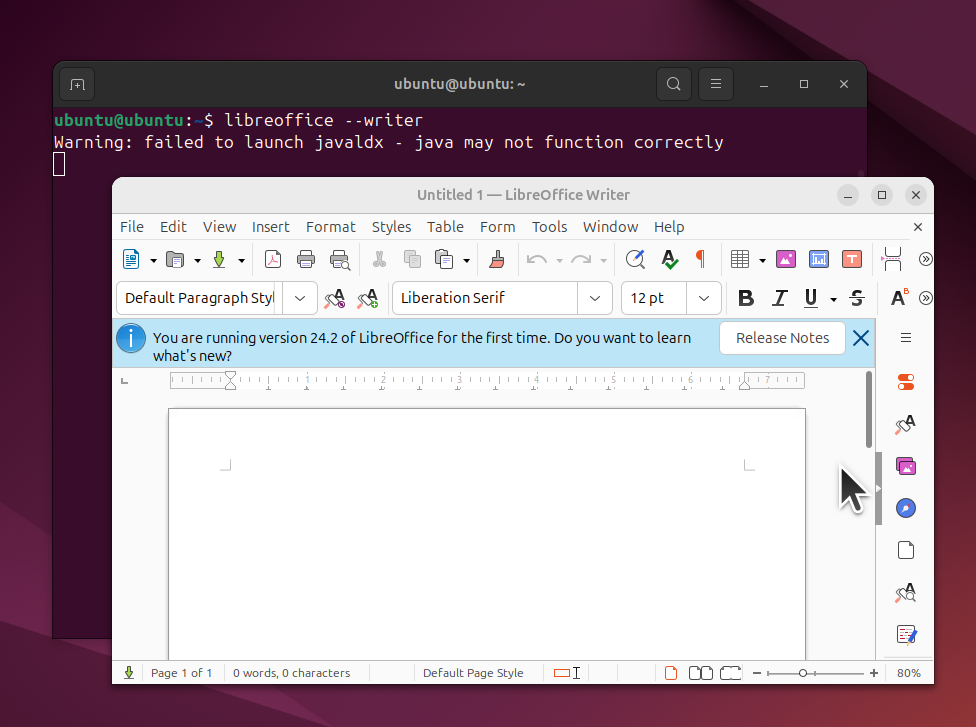Click the Undo arrow

[537, 260]
